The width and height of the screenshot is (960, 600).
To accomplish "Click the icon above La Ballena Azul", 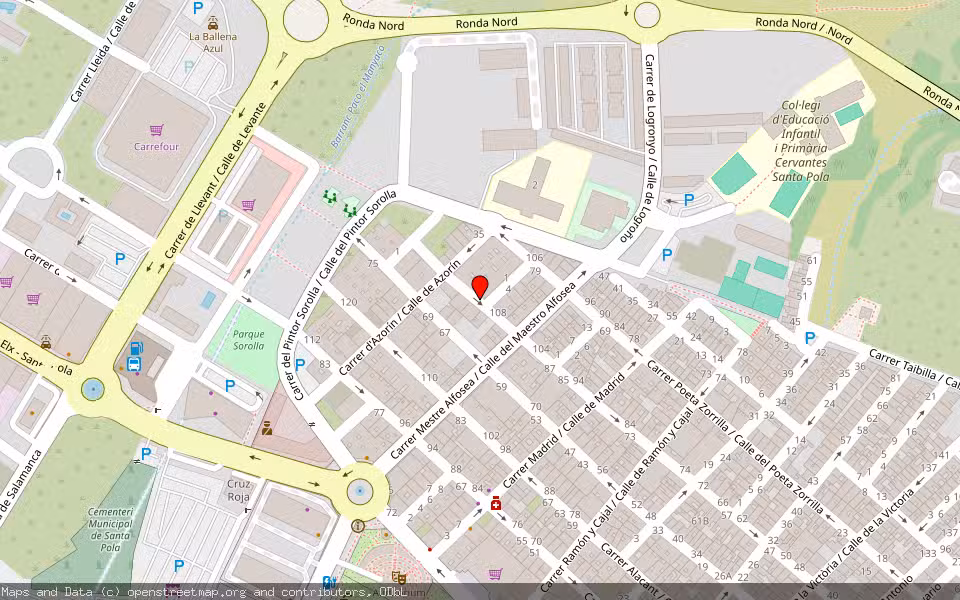I will (x=212, y=23).
